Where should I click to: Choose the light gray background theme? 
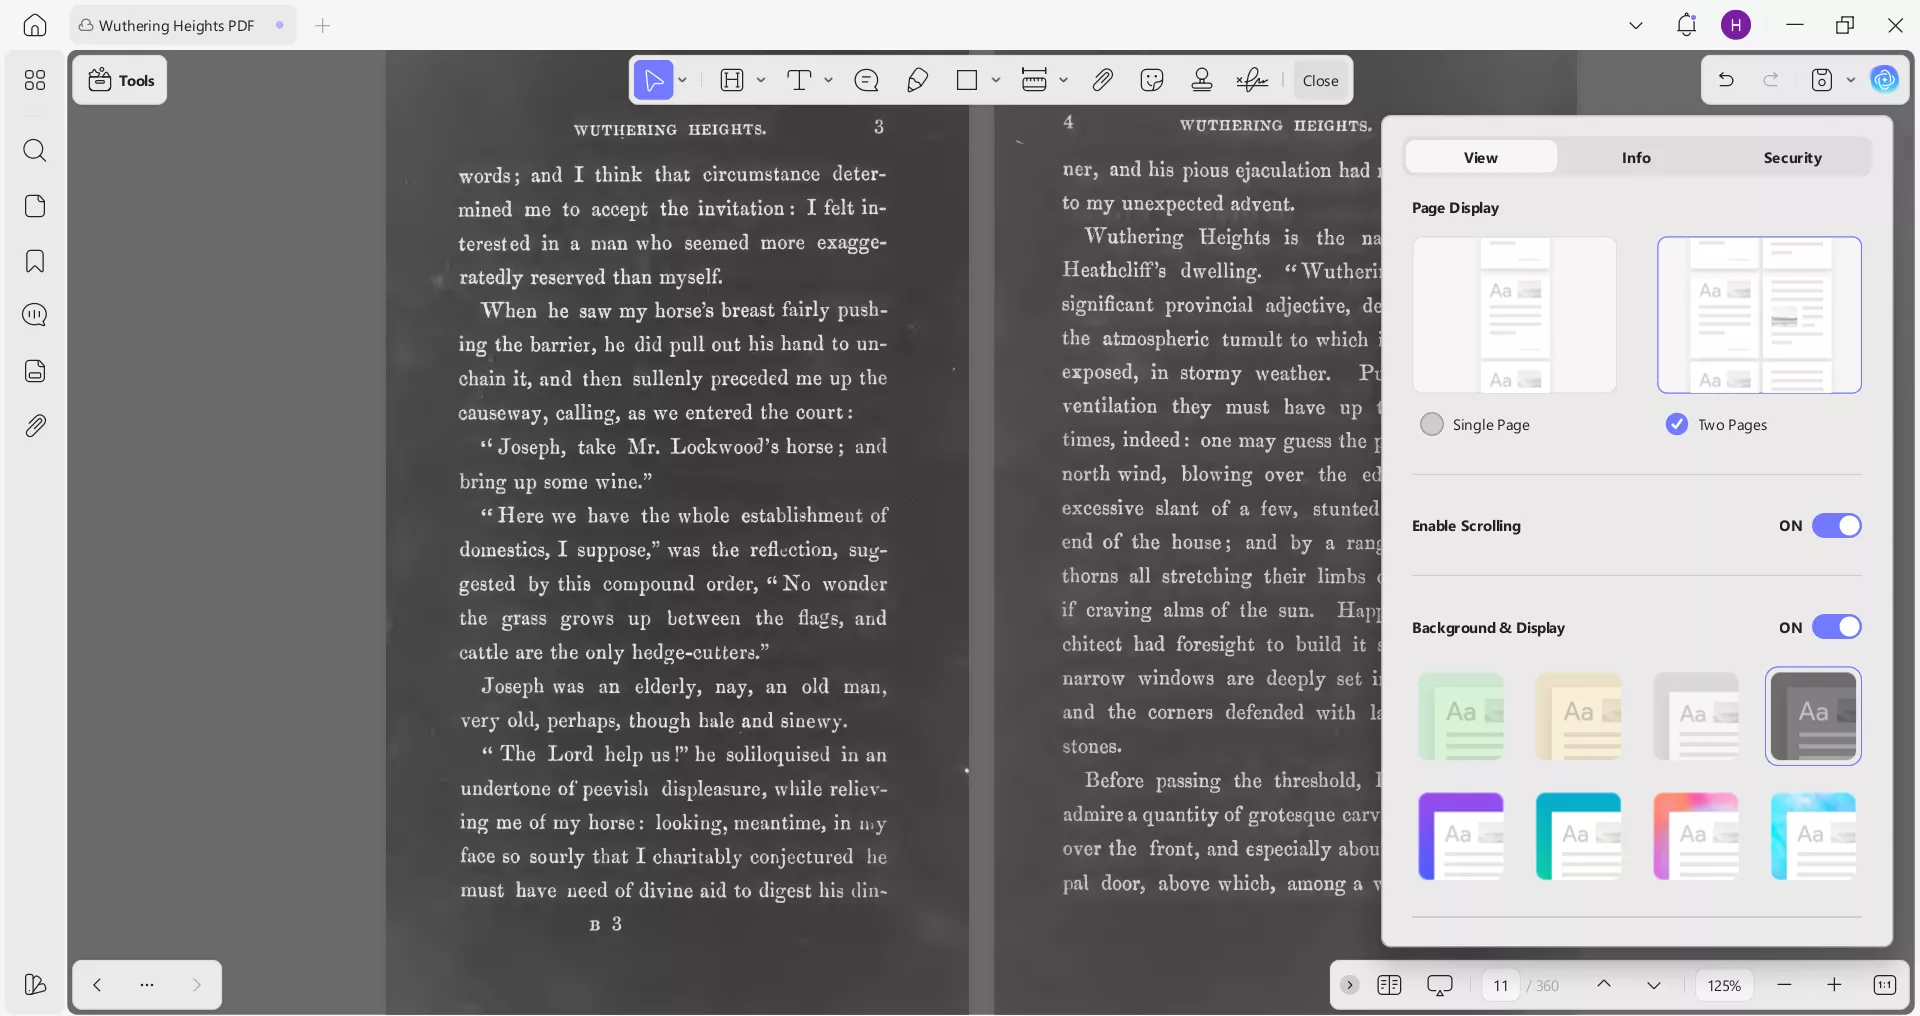(1696, 716)
